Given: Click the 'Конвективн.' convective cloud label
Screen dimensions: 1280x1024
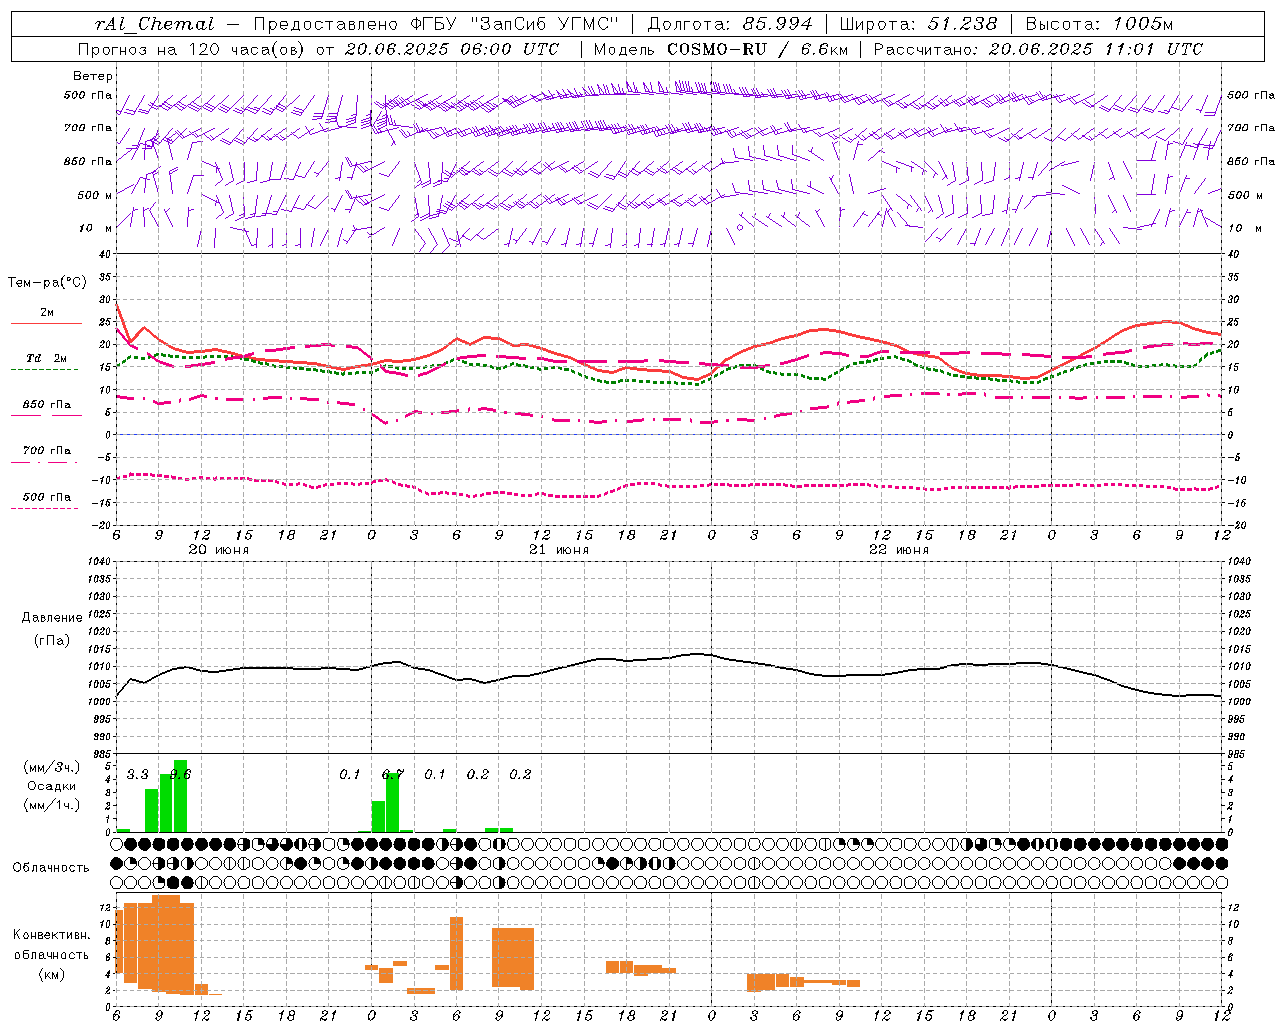Looking at the screenshot, I should coord(52,935).
